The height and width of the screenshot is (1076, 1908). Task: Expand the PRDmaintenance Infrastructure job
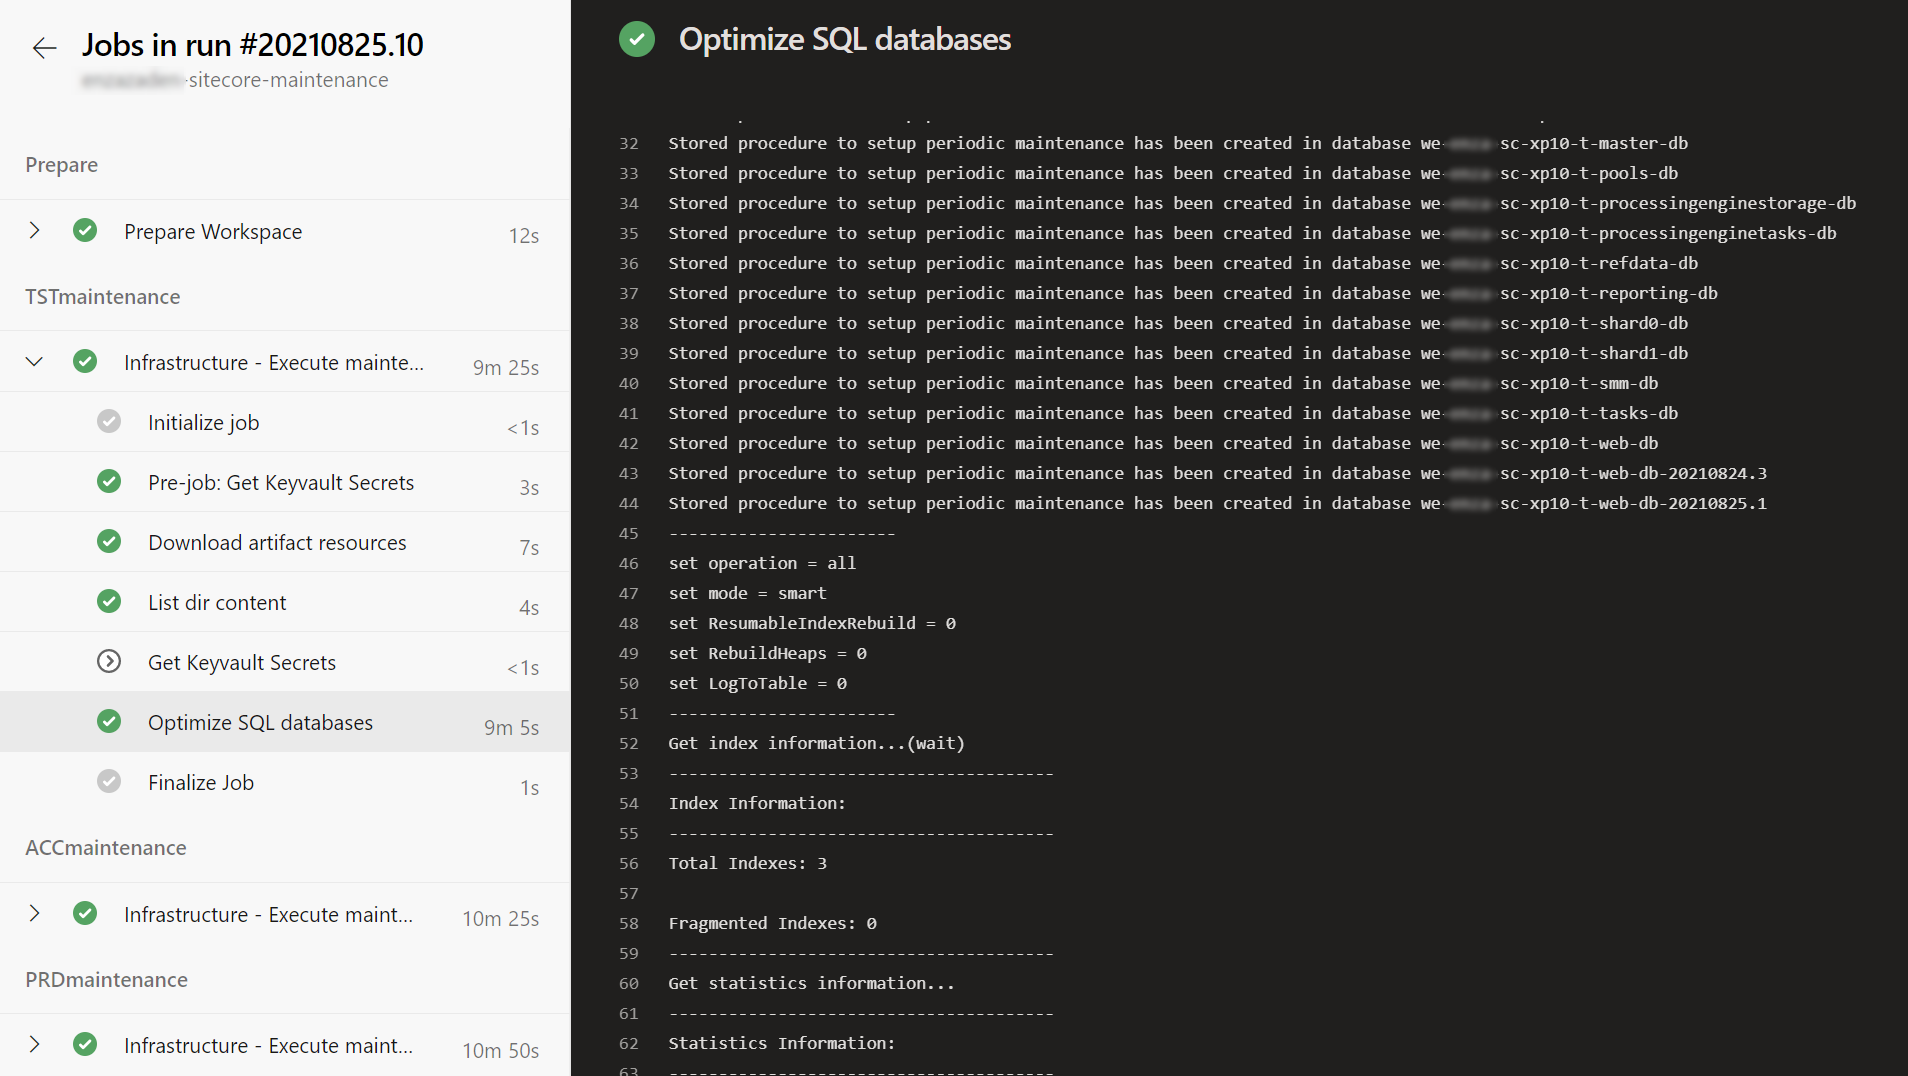tap(35, 1045)
